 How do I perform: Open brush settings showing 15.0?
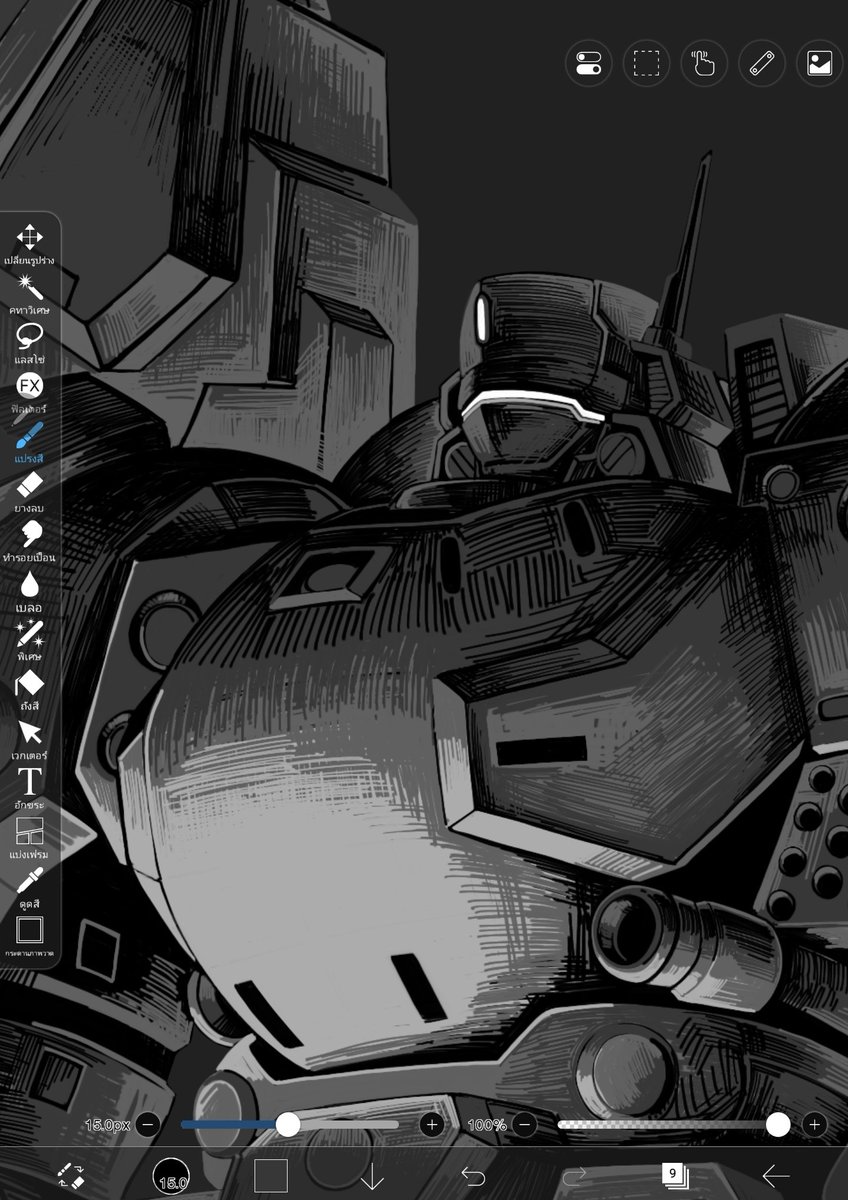click(x=171, y=1175)
